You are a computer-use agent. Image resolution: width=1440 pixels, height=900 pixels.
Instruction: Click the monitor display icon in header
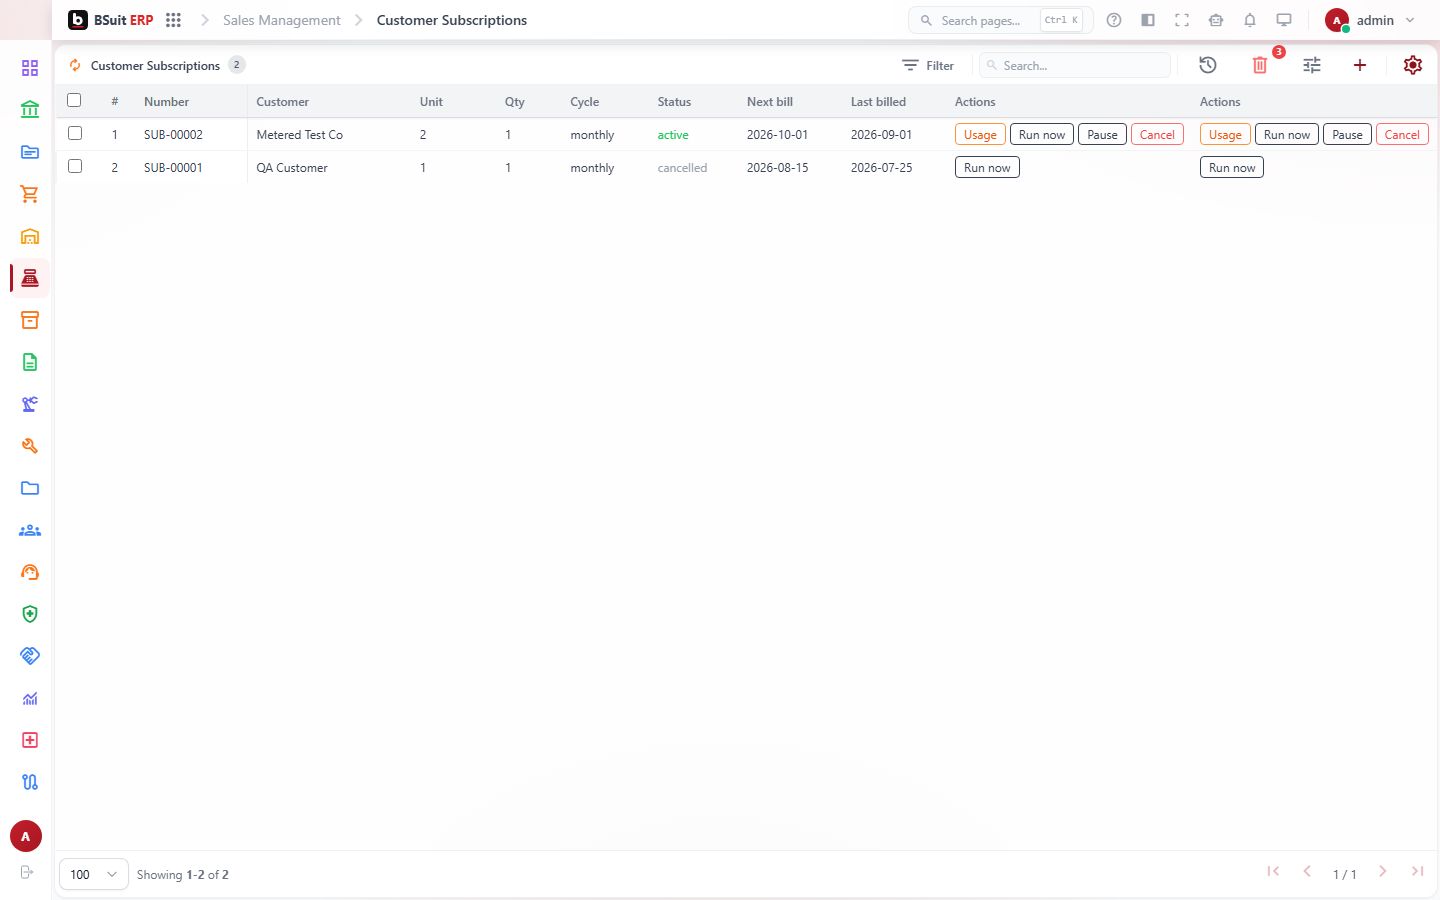(x=1284, y=20)
